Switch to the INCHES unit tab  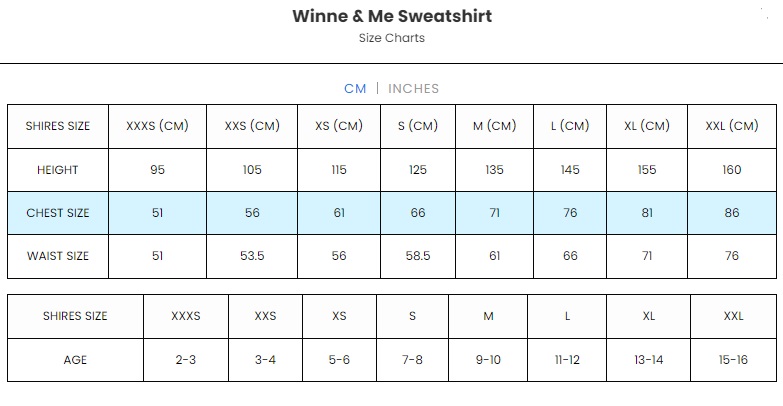pos(413,88)
